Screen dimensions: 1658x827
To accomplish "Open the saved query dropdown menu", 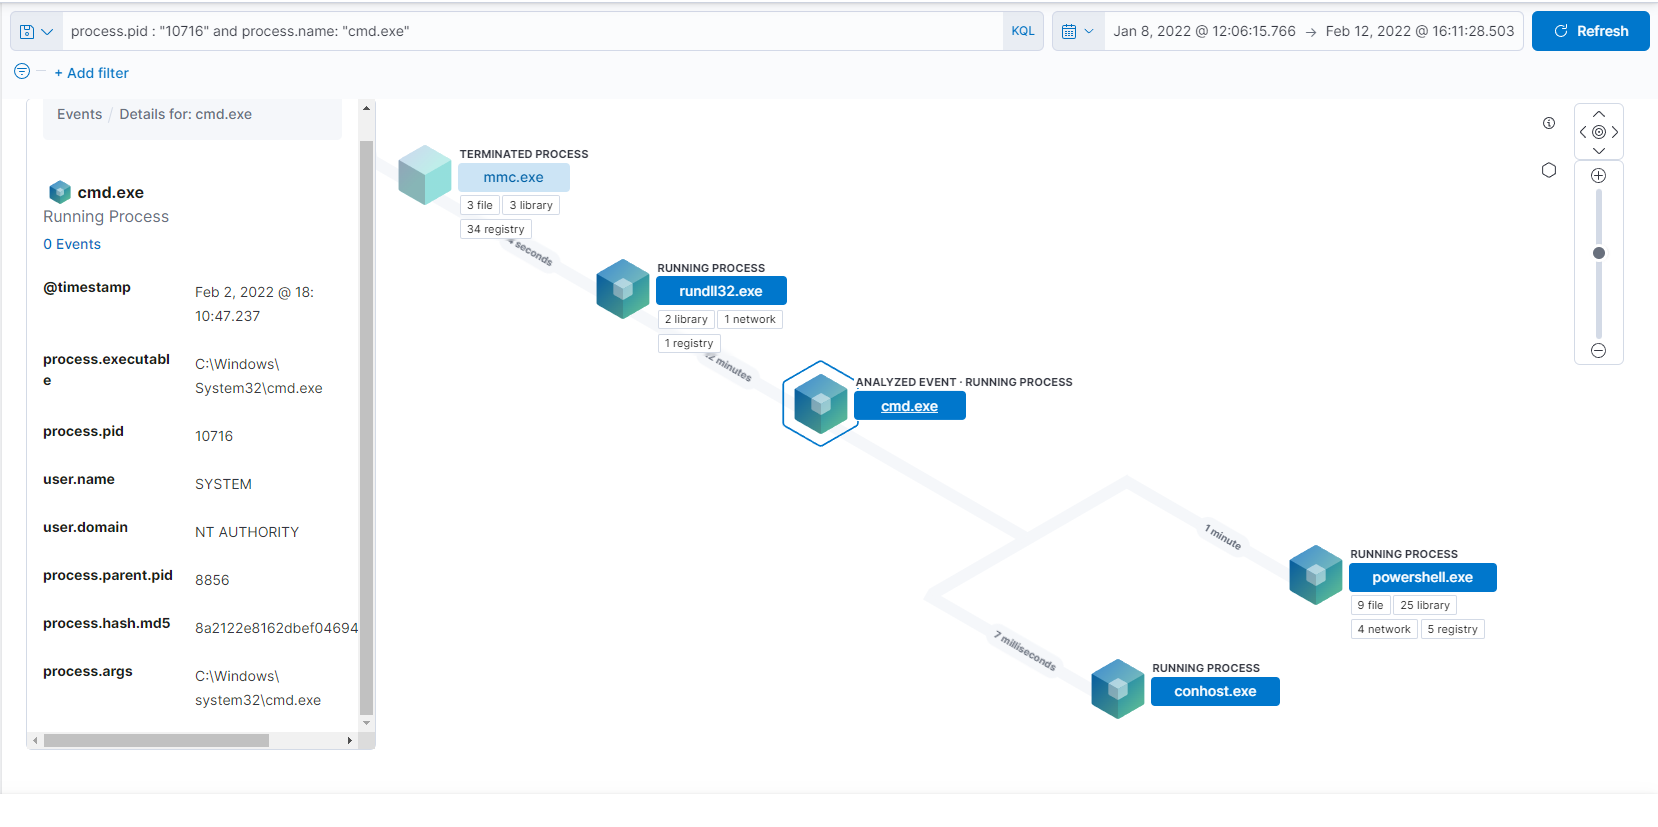I will tap(36, 31).
